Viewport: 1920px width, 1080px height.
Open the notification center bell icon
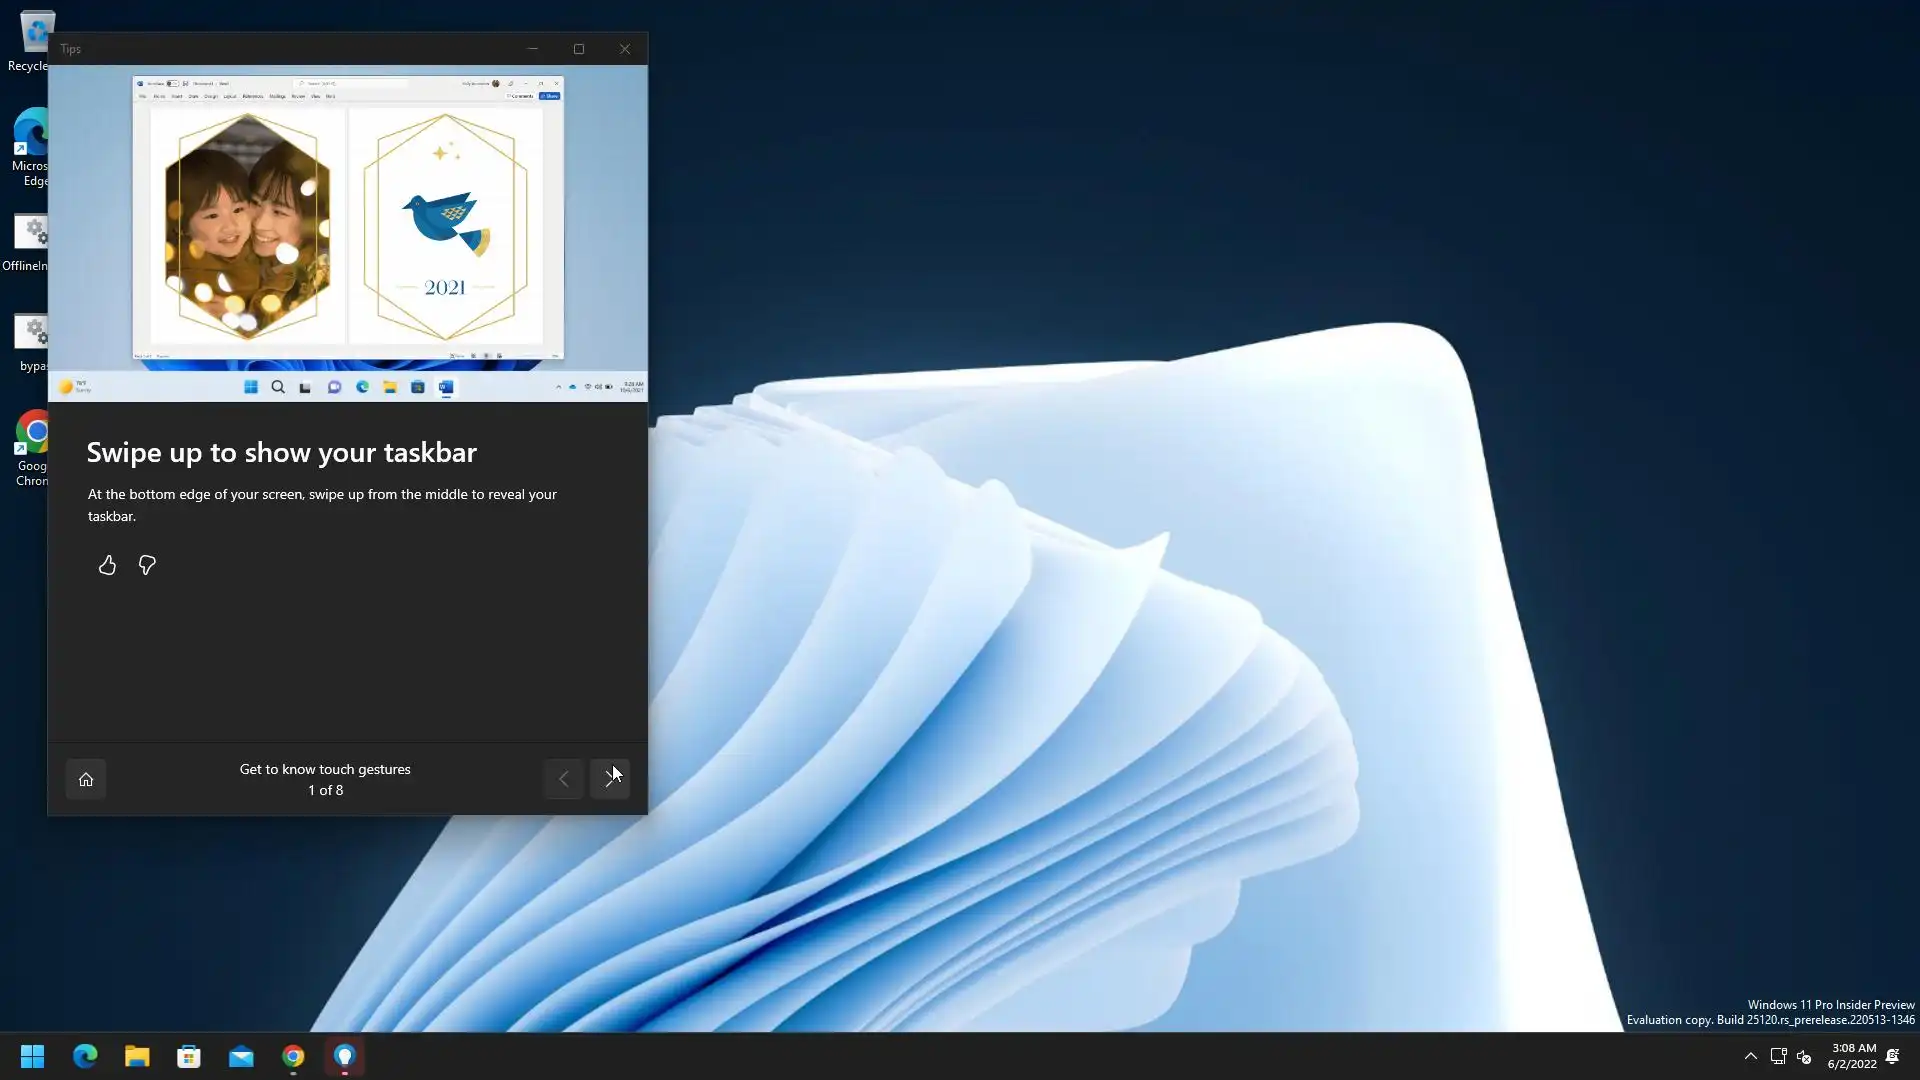1893,1056
